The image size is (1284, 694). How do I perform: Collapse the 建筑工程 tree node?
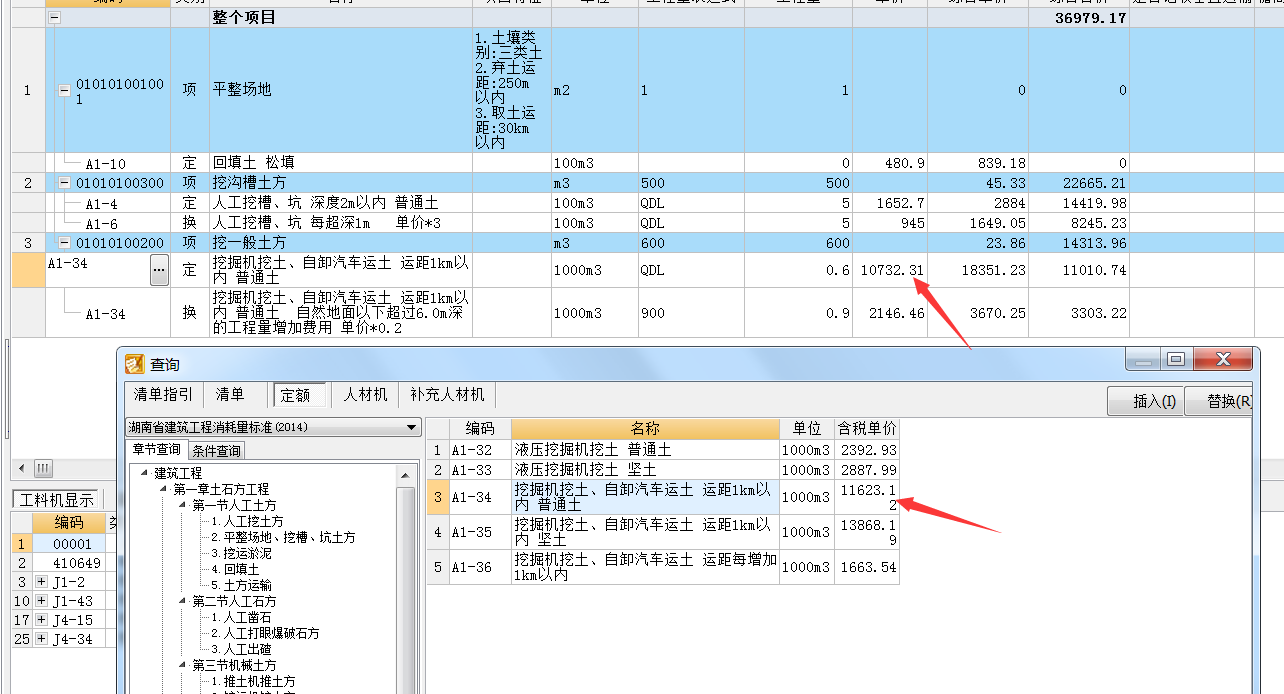coord(144,473)
